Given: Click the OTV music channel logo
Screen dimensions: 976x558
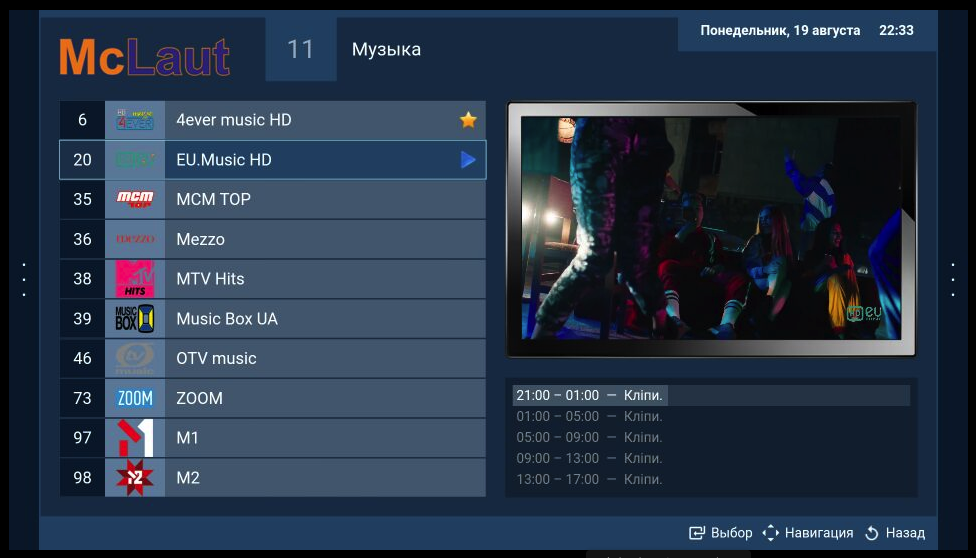Looking at the screenshot, I should tap(134, 358).
